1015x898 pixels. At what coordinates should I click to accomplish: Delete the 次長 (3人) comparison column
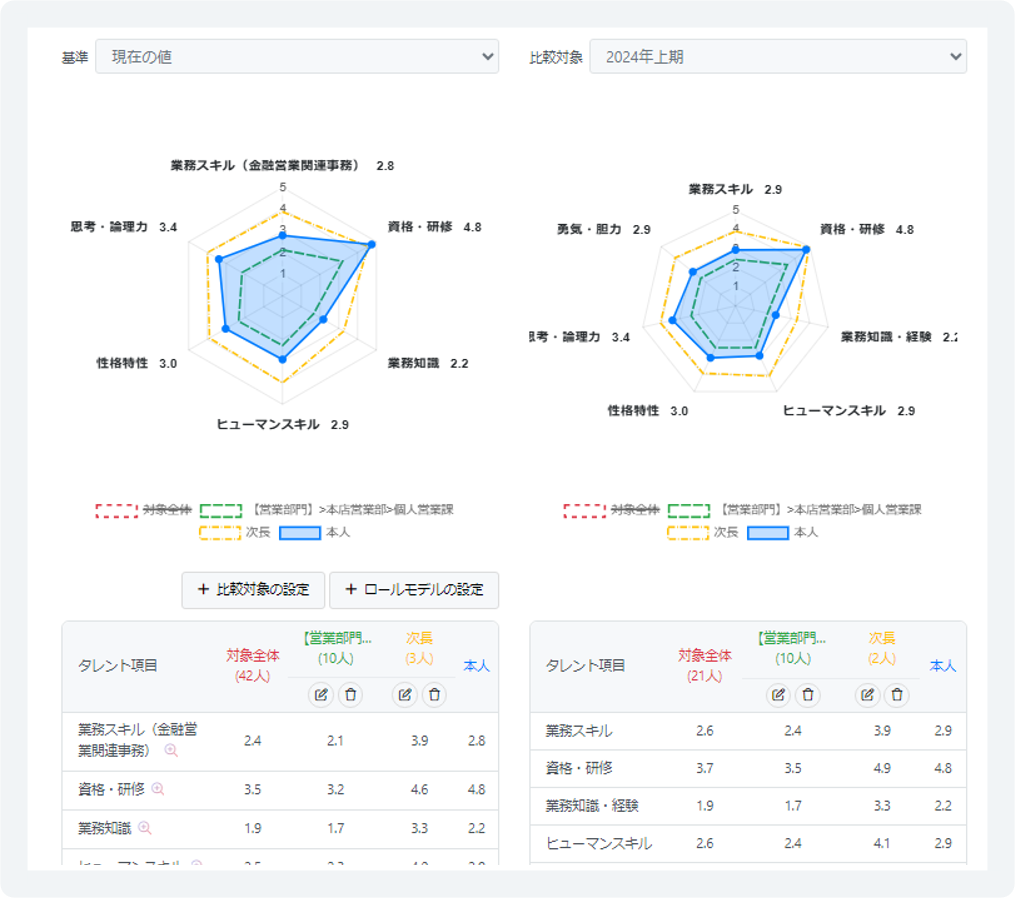pyautogui.click(x=434, y=695)
